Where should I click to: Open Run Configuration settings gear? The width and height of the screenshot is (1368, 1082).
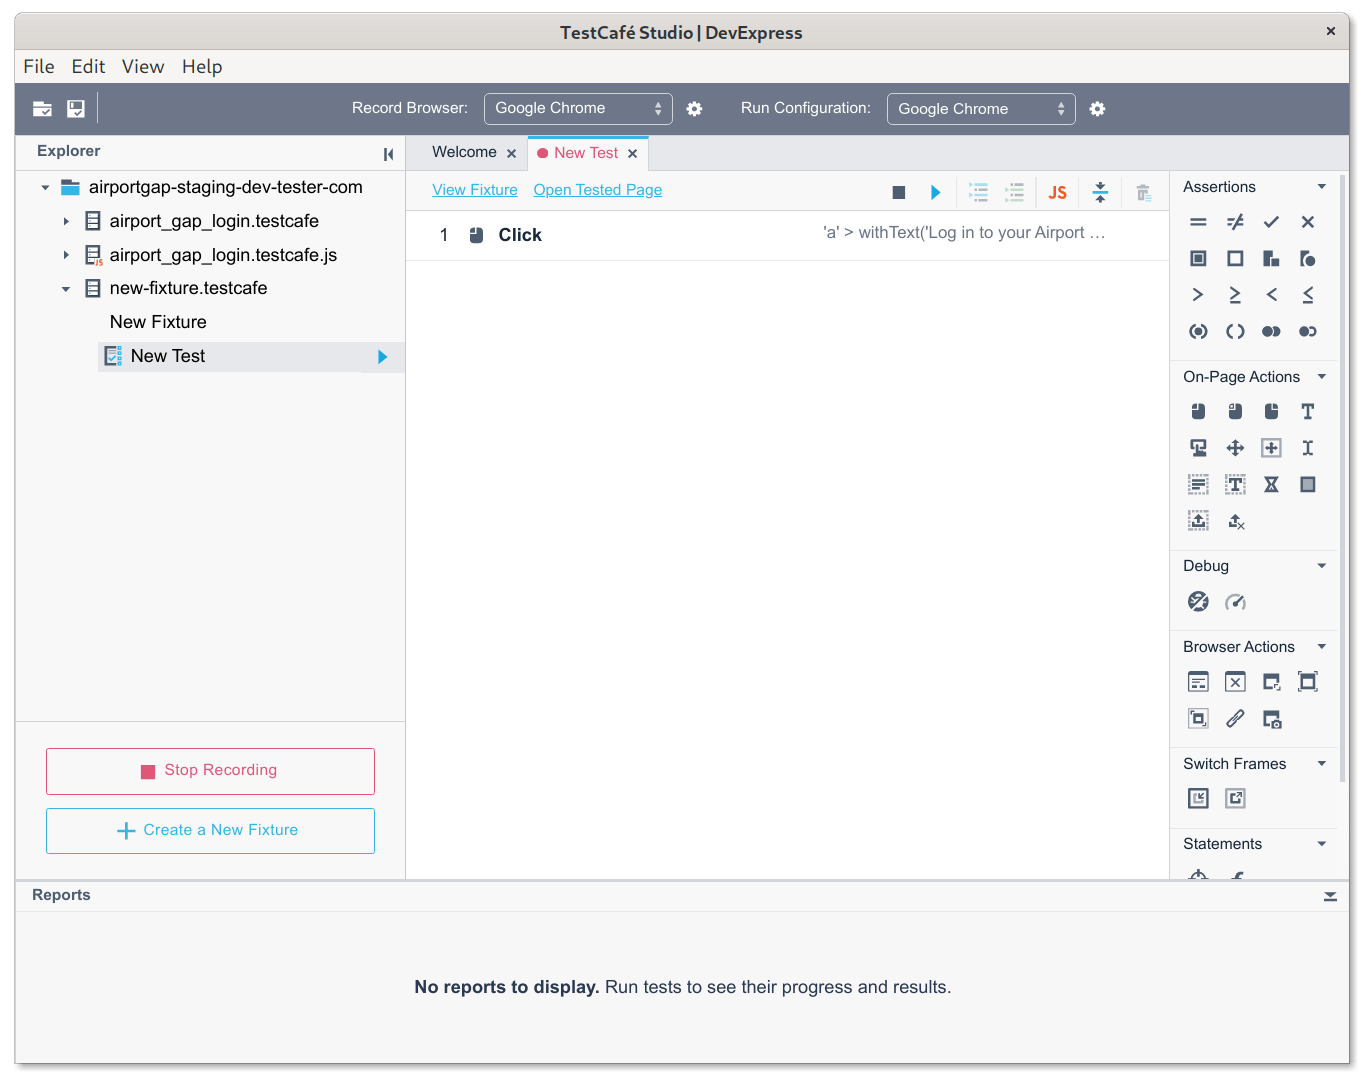coord(1097,109)
